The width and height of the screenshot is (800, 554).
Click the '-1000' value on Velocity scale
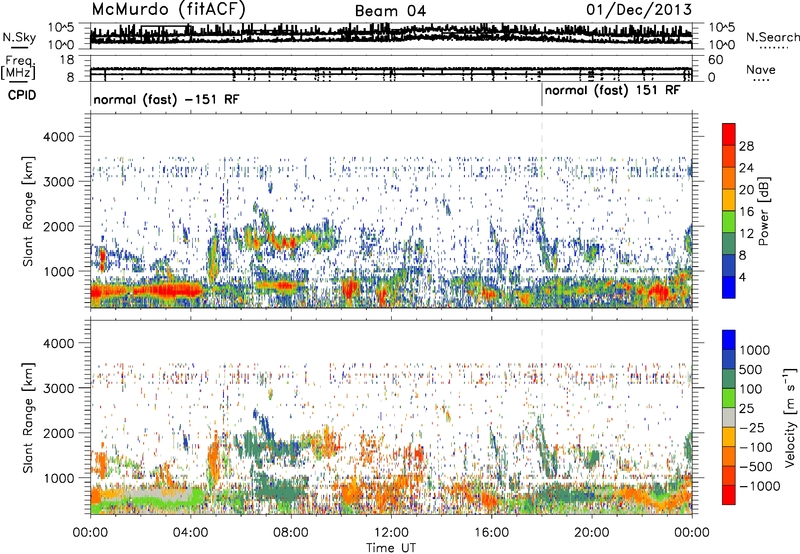pos(760,486)
